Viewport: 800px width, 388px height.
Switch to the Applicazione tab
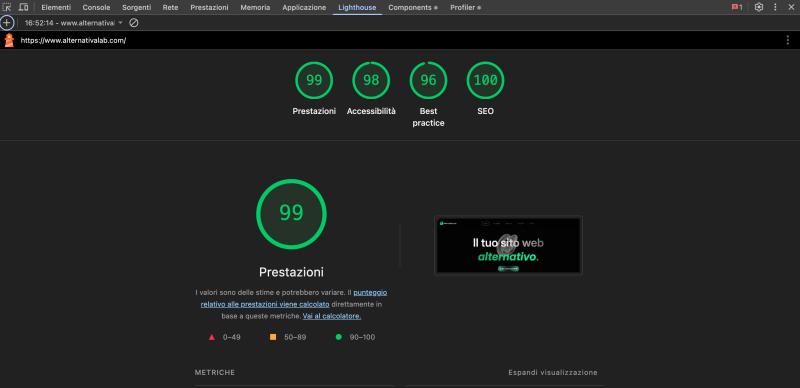click(304, 8)
